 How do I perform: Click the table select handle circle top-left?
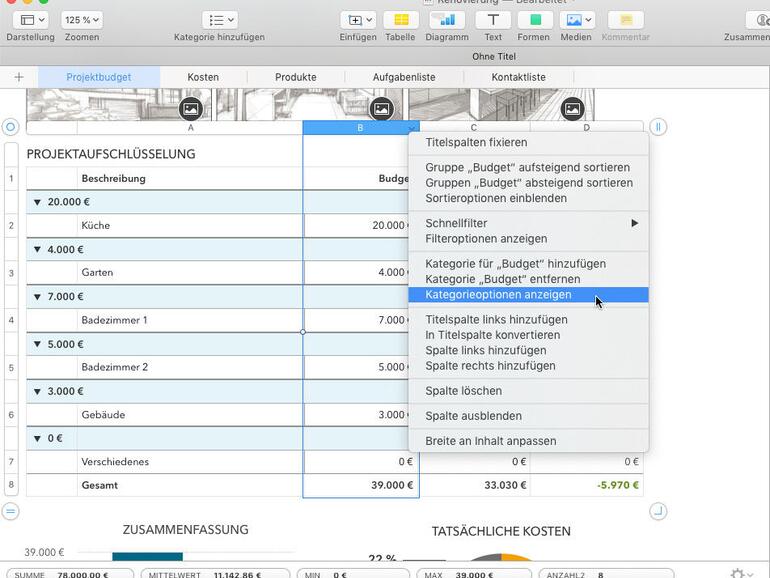tap(10, 127)
